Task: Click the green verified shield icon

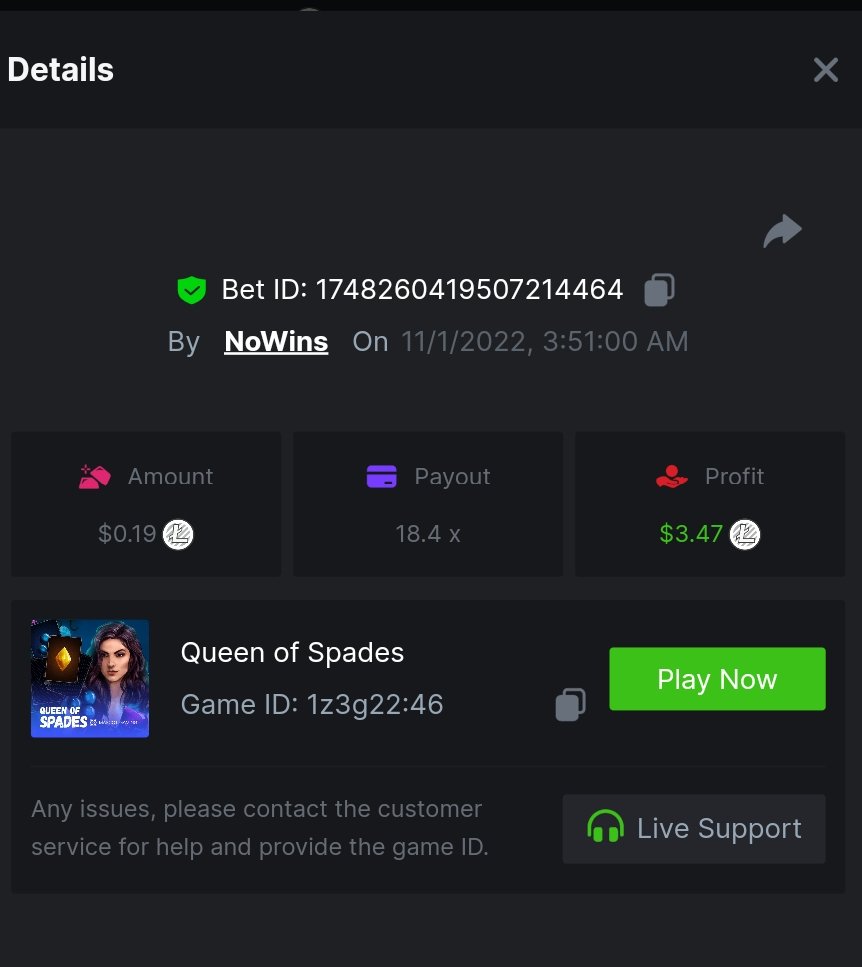Action: (x=191, y=290)
